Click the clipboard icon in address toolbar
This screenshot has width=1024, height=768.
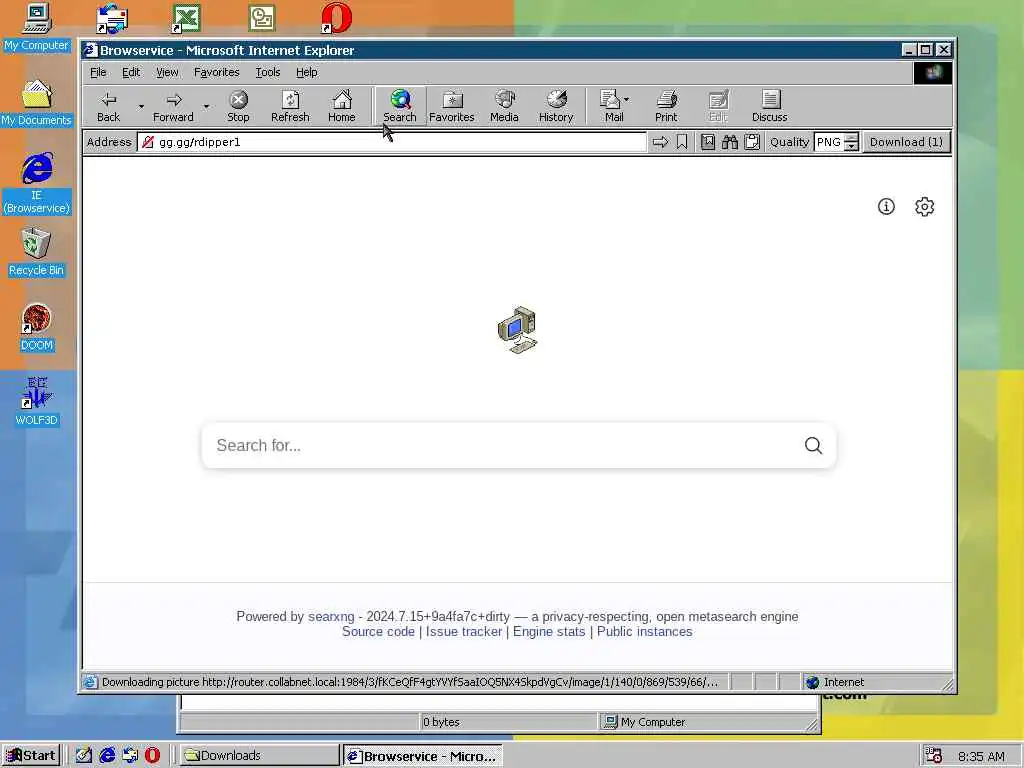752,142
